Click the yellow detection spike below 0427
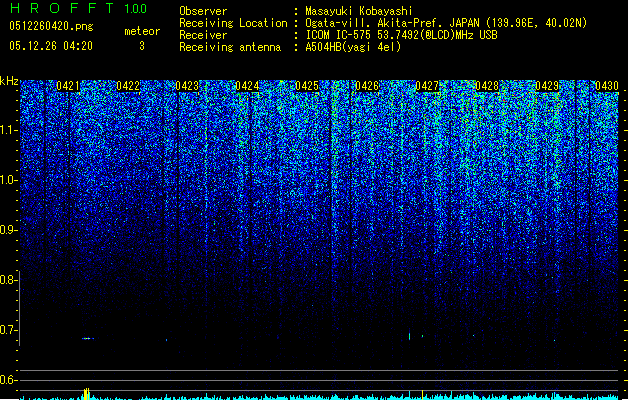629x400 pixels. click(422, 394)
